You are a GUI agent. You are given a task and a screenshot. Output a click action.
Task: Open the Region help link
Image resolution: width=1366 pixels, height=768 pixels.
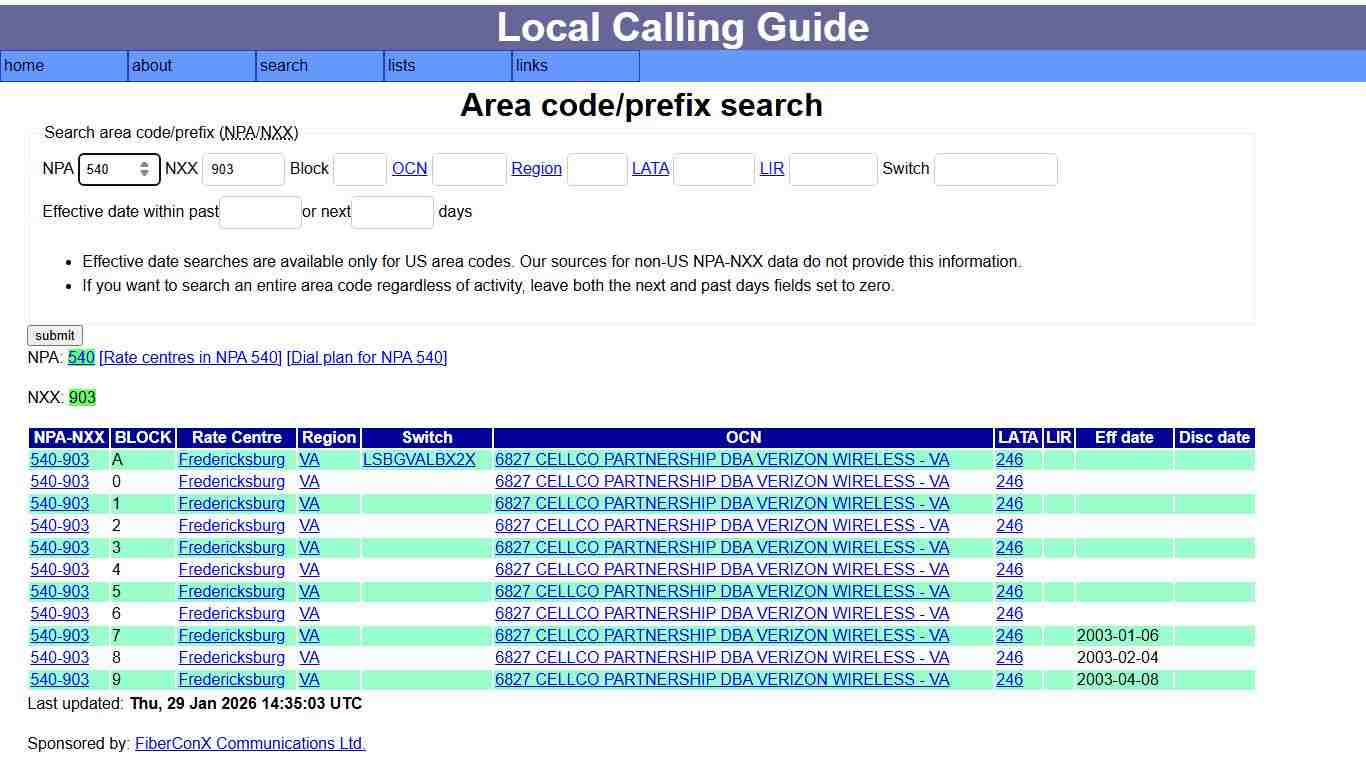pyautogui.click(x=536, y=169)
